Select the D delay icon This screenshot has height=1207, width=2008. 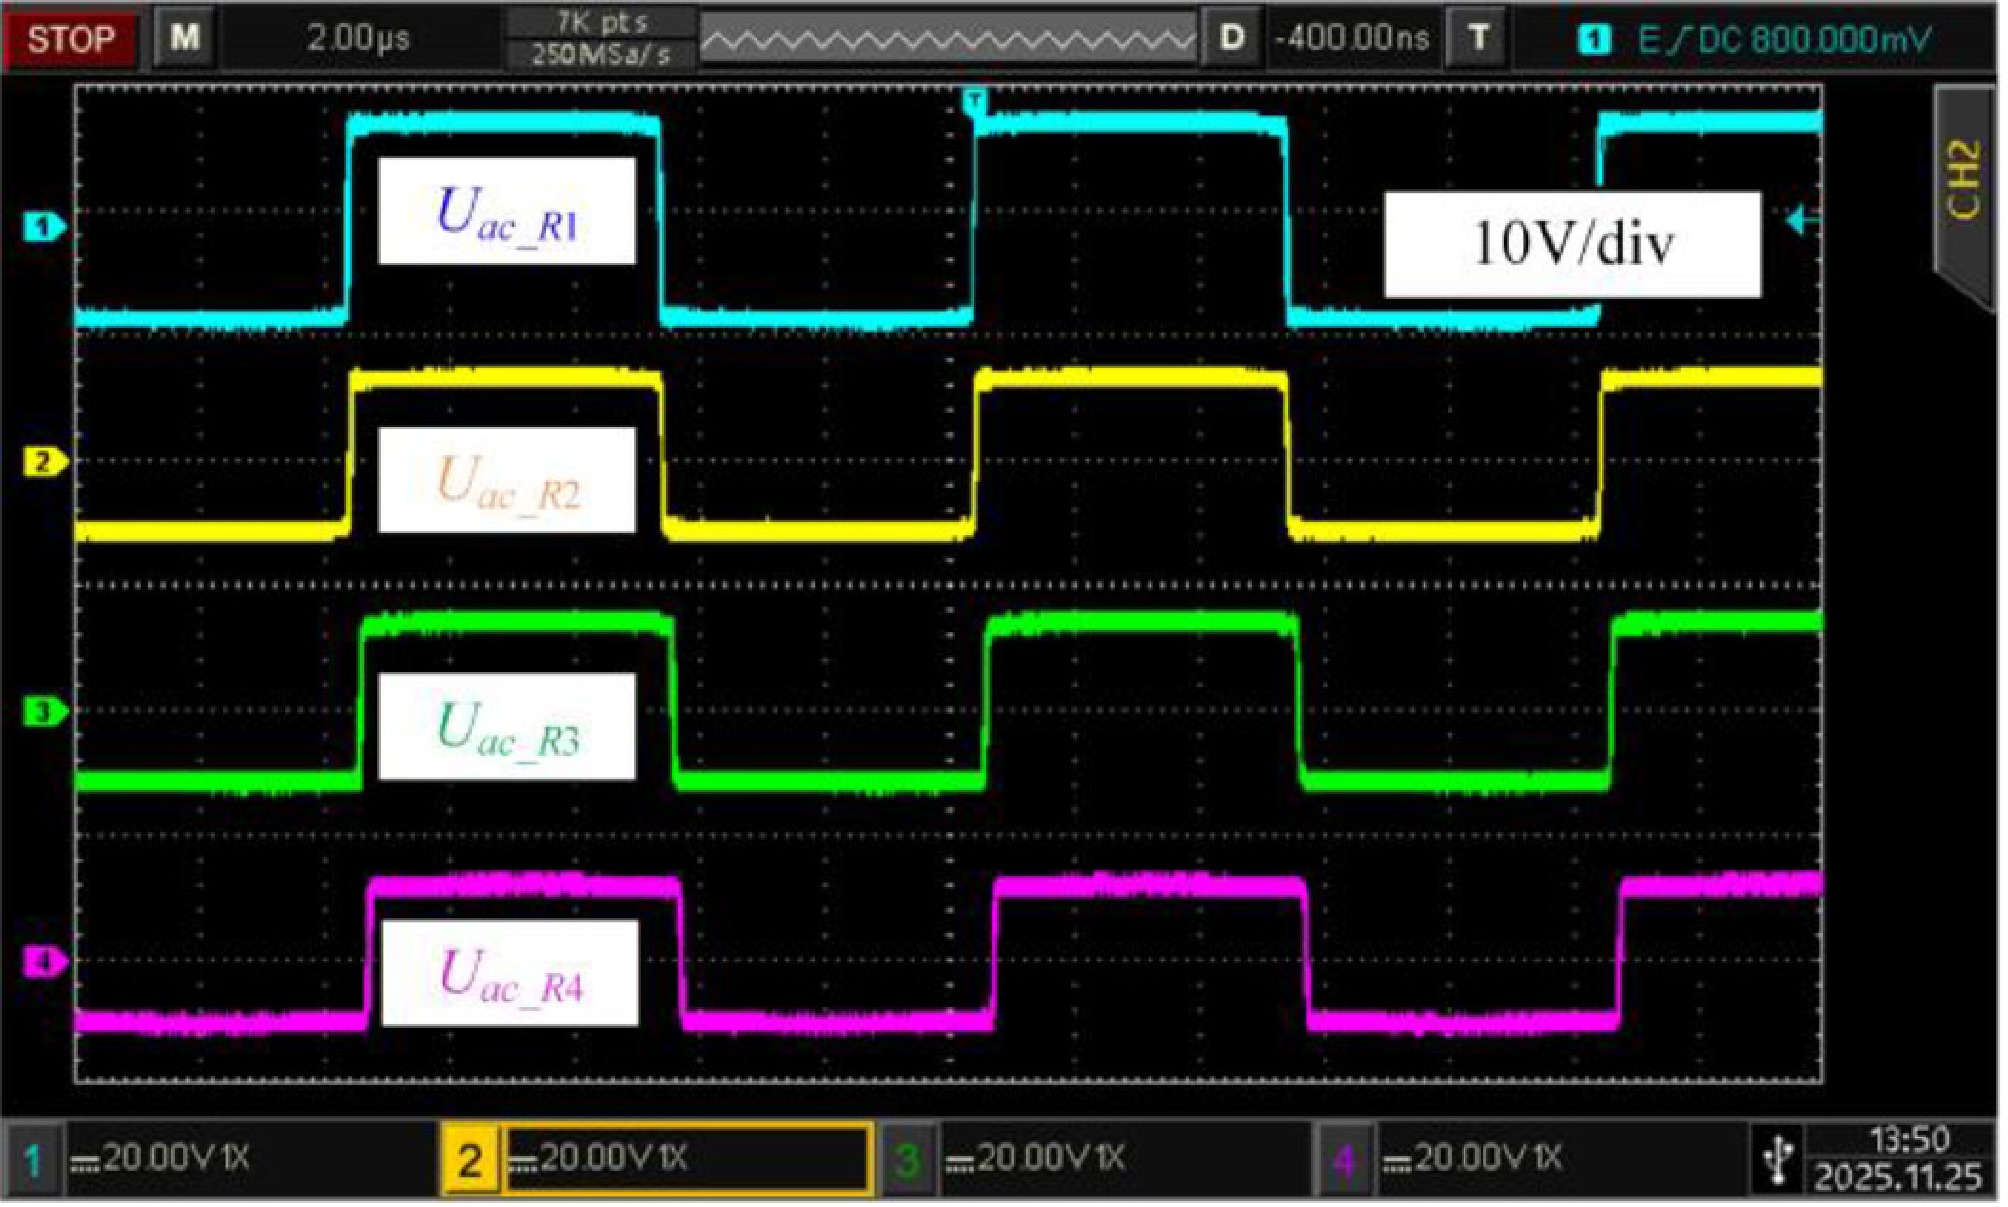tap(1232, 38)
